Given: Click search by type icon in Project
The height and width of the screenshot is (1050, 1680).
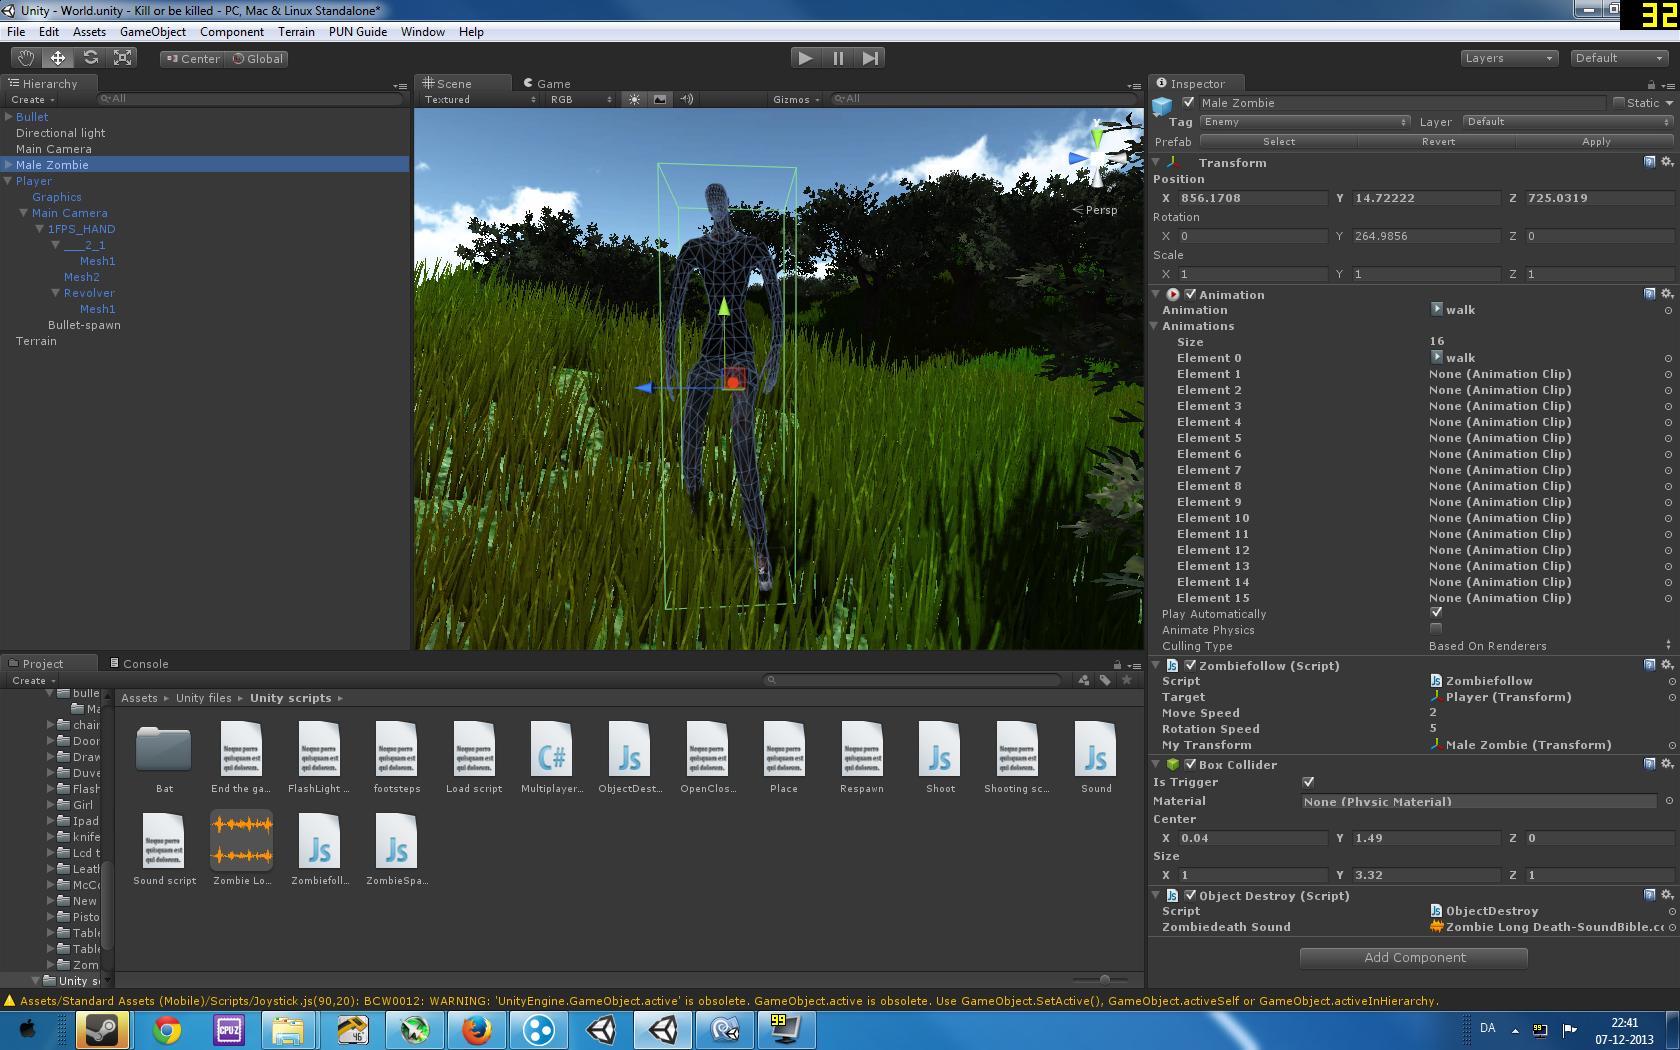Looking at the screenshot, I should 1083,680.
